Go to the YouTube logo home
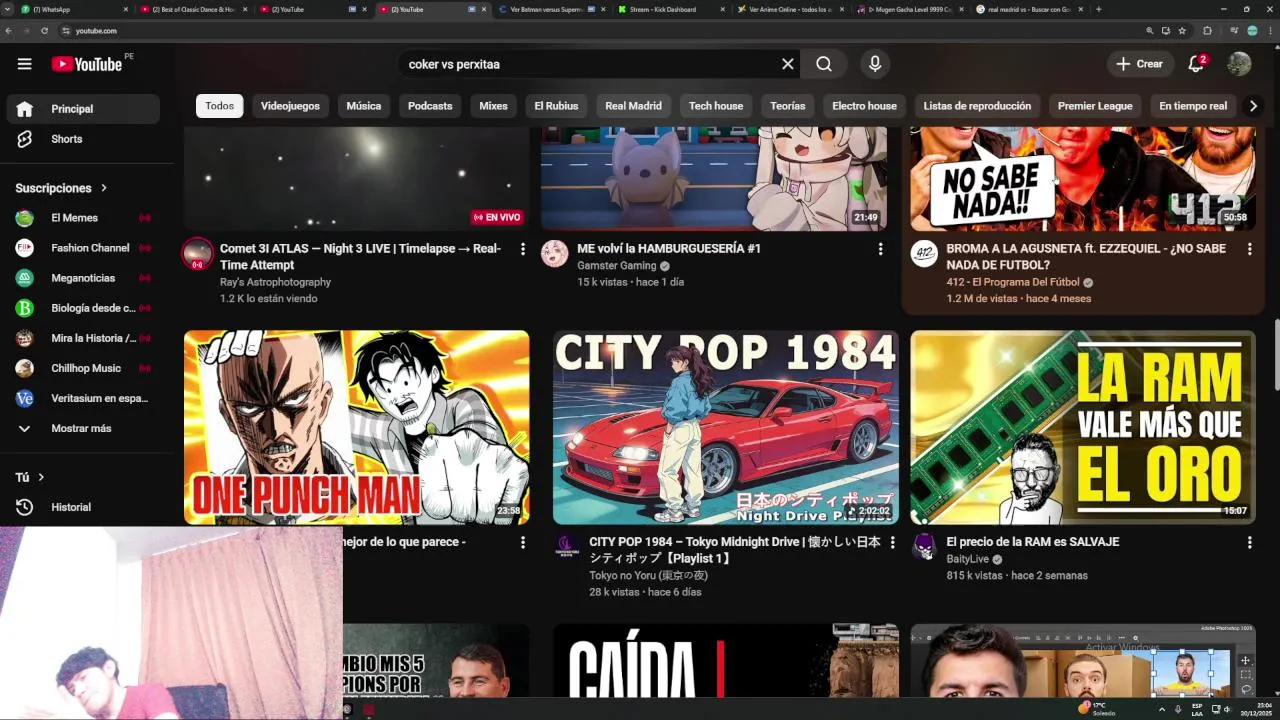Image resolution: width=1280 pixels, height=720 pixels. coord(87,64)
